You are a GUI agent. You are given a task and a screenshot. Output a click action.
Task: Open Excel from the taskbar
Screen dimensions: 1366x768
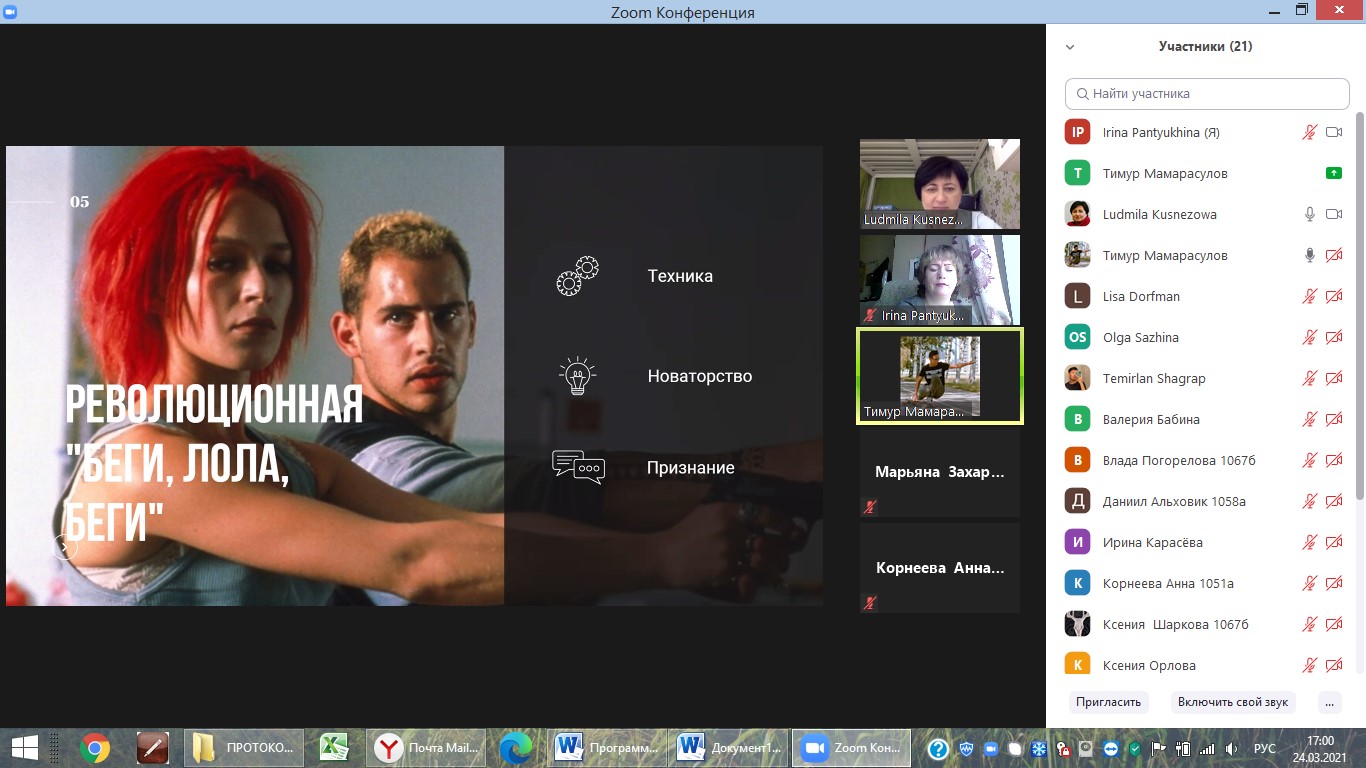334,747
